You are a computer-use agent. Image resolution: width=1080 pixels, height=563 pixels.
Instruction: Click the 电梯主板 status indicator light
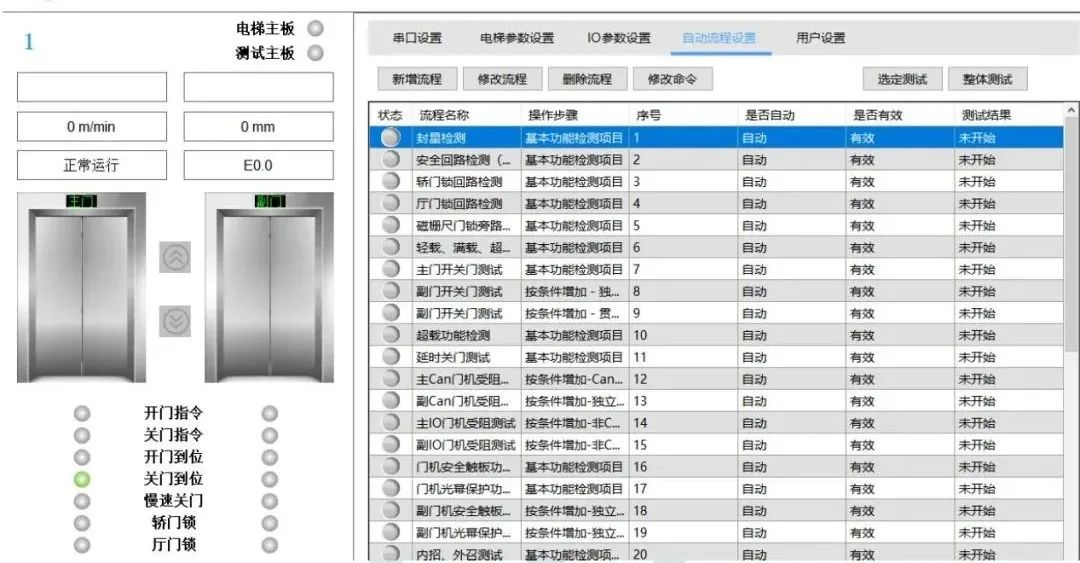click(x=315, y=29)
